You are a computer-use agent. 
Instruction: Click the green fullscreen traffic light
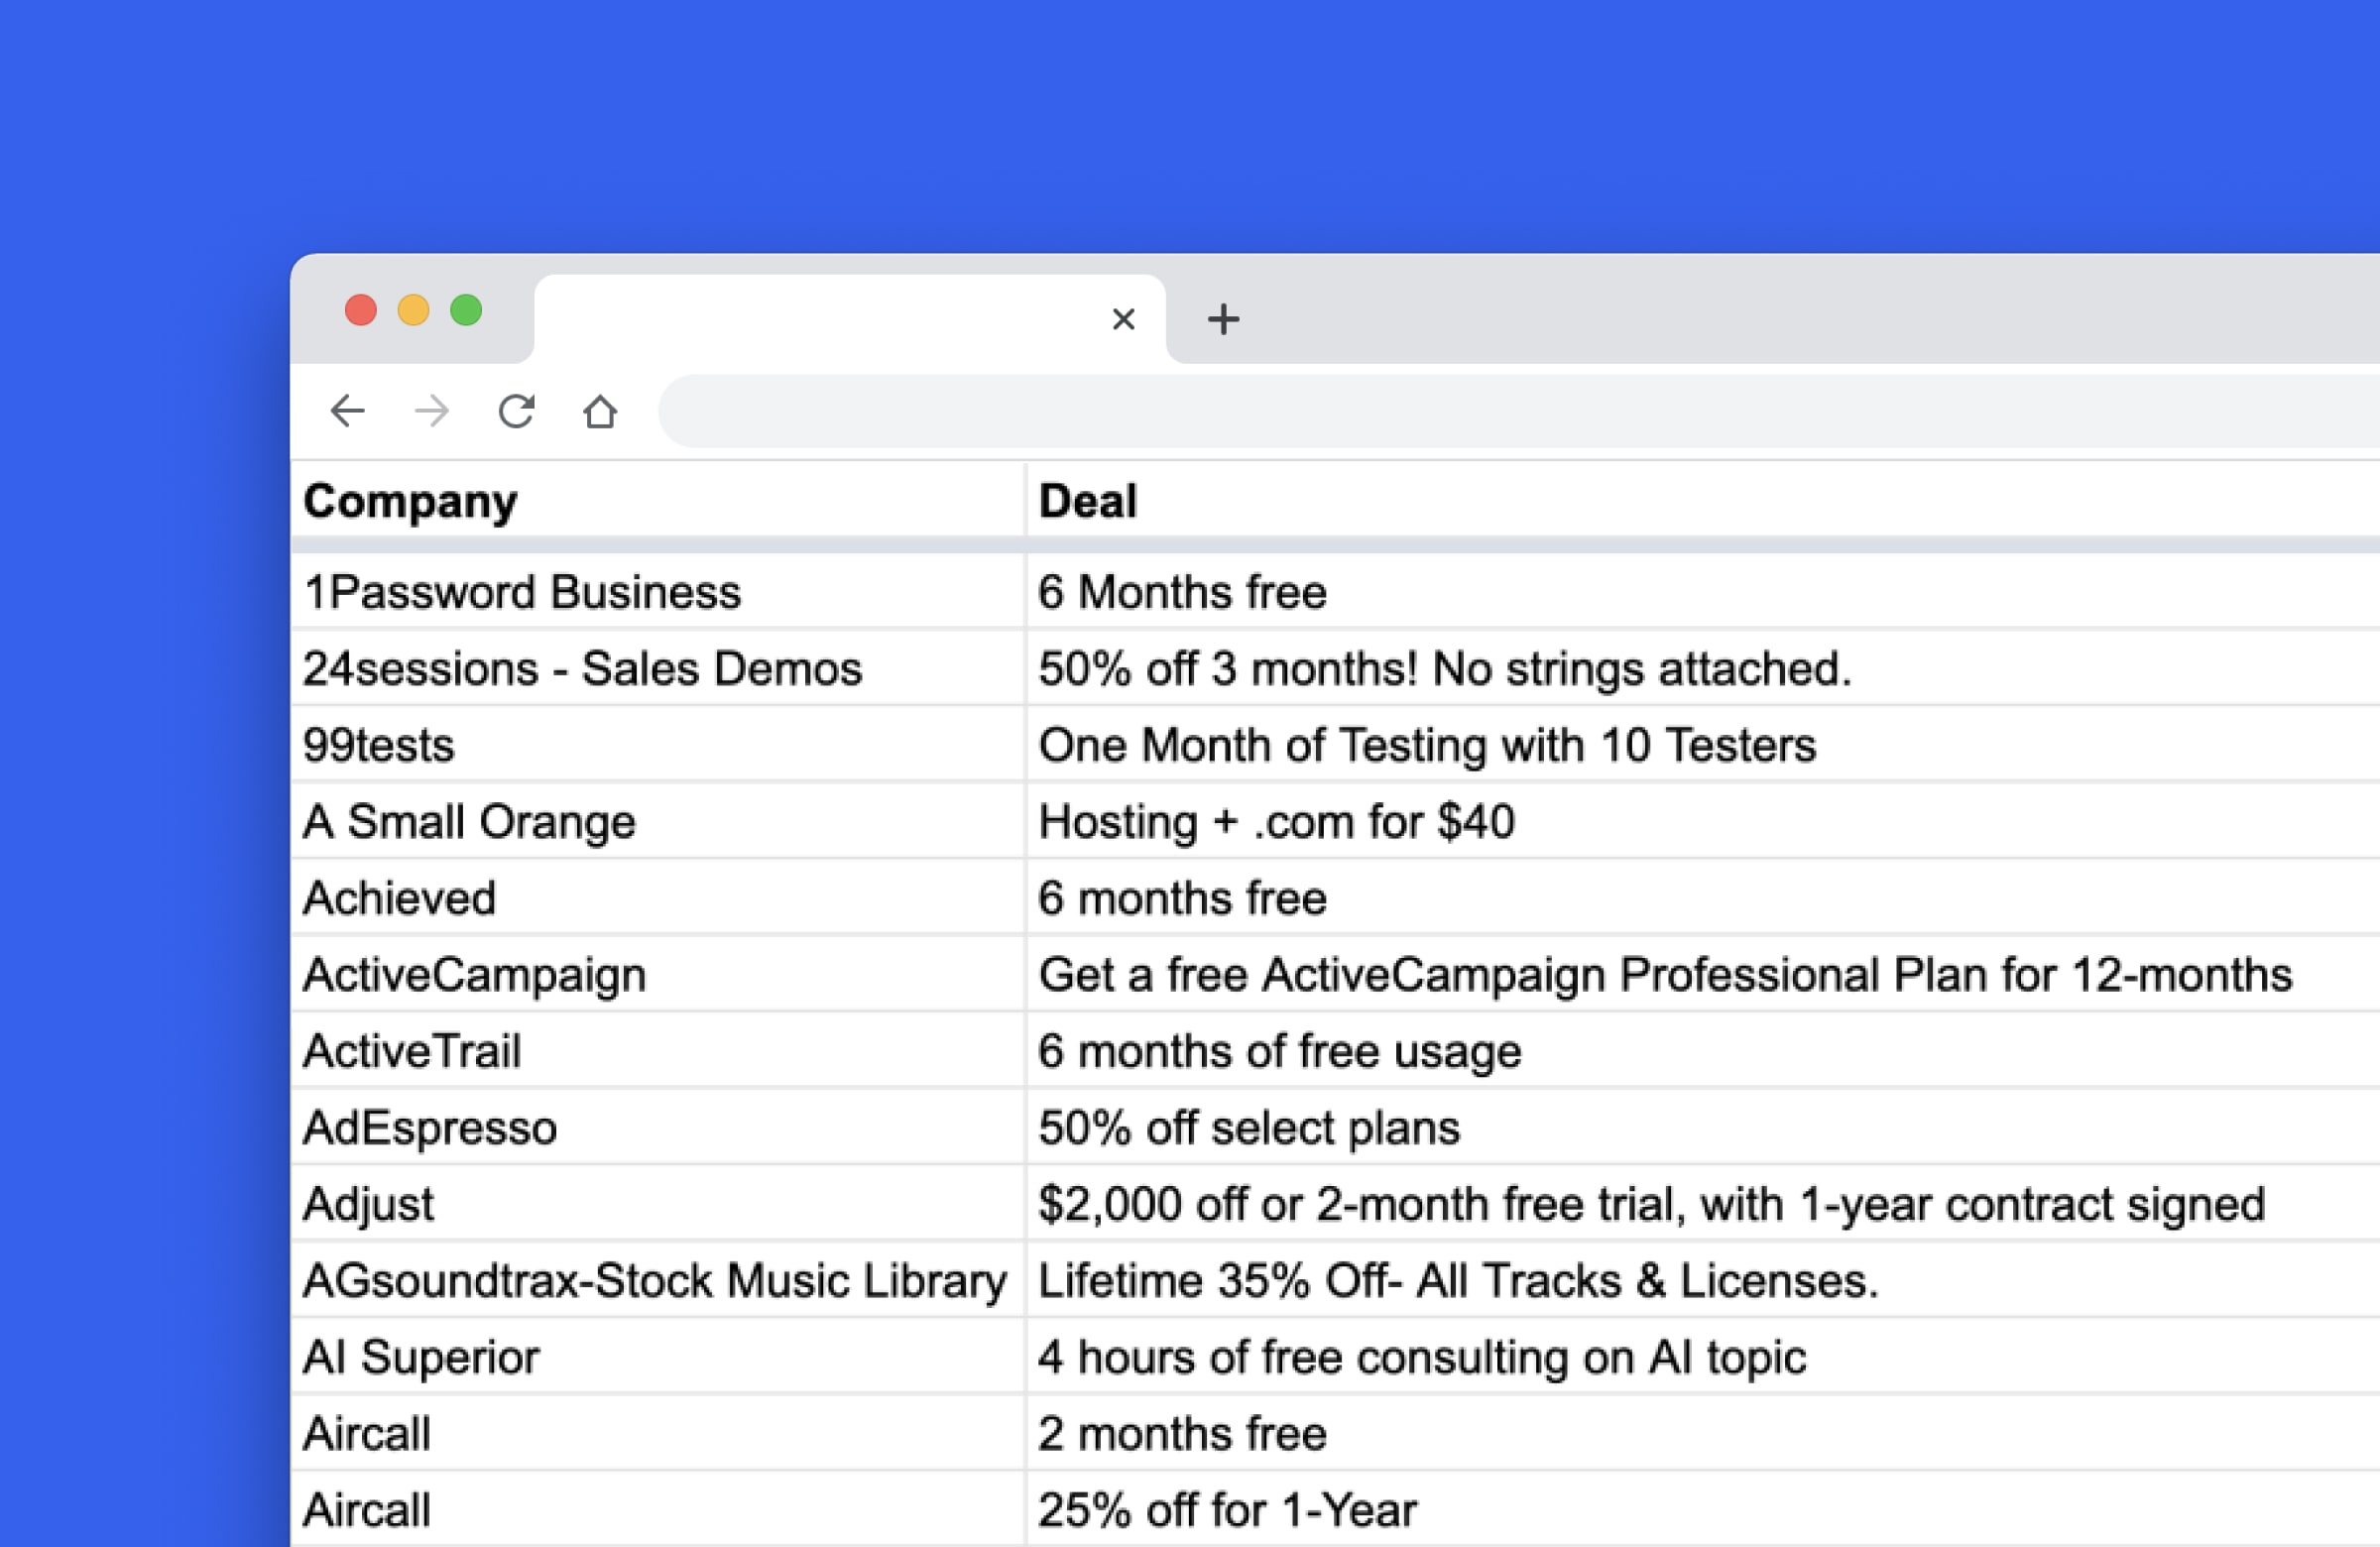tap(465, 311)
